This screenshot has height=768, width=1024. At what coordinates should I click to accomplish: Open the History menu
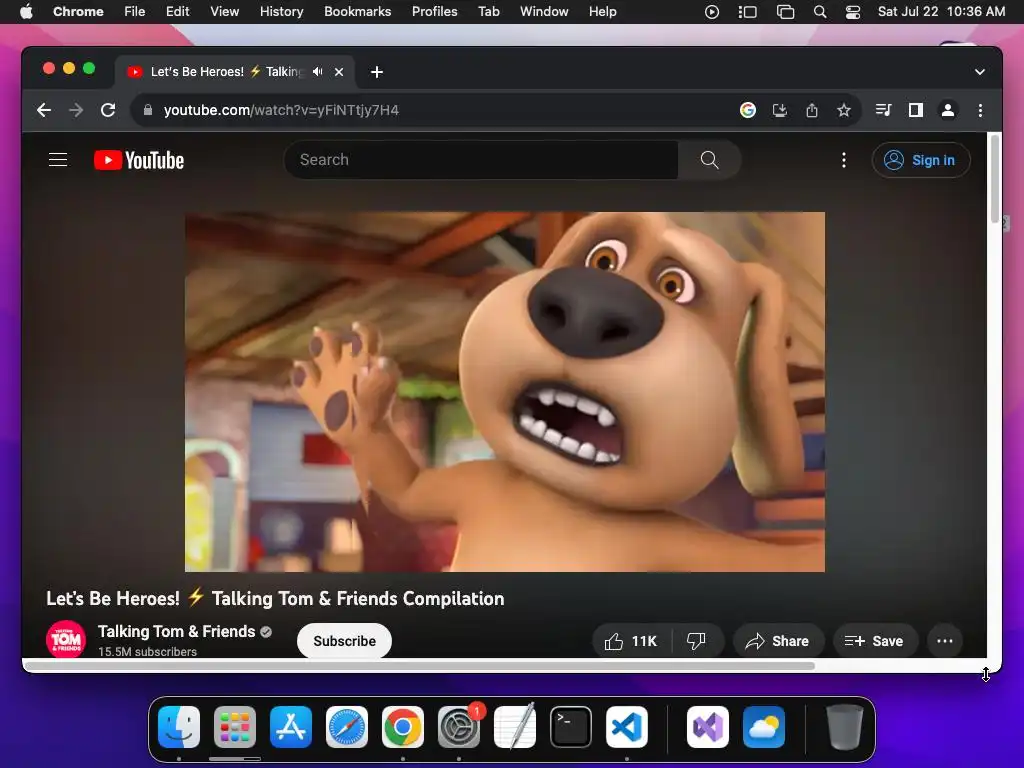[281, 12]
